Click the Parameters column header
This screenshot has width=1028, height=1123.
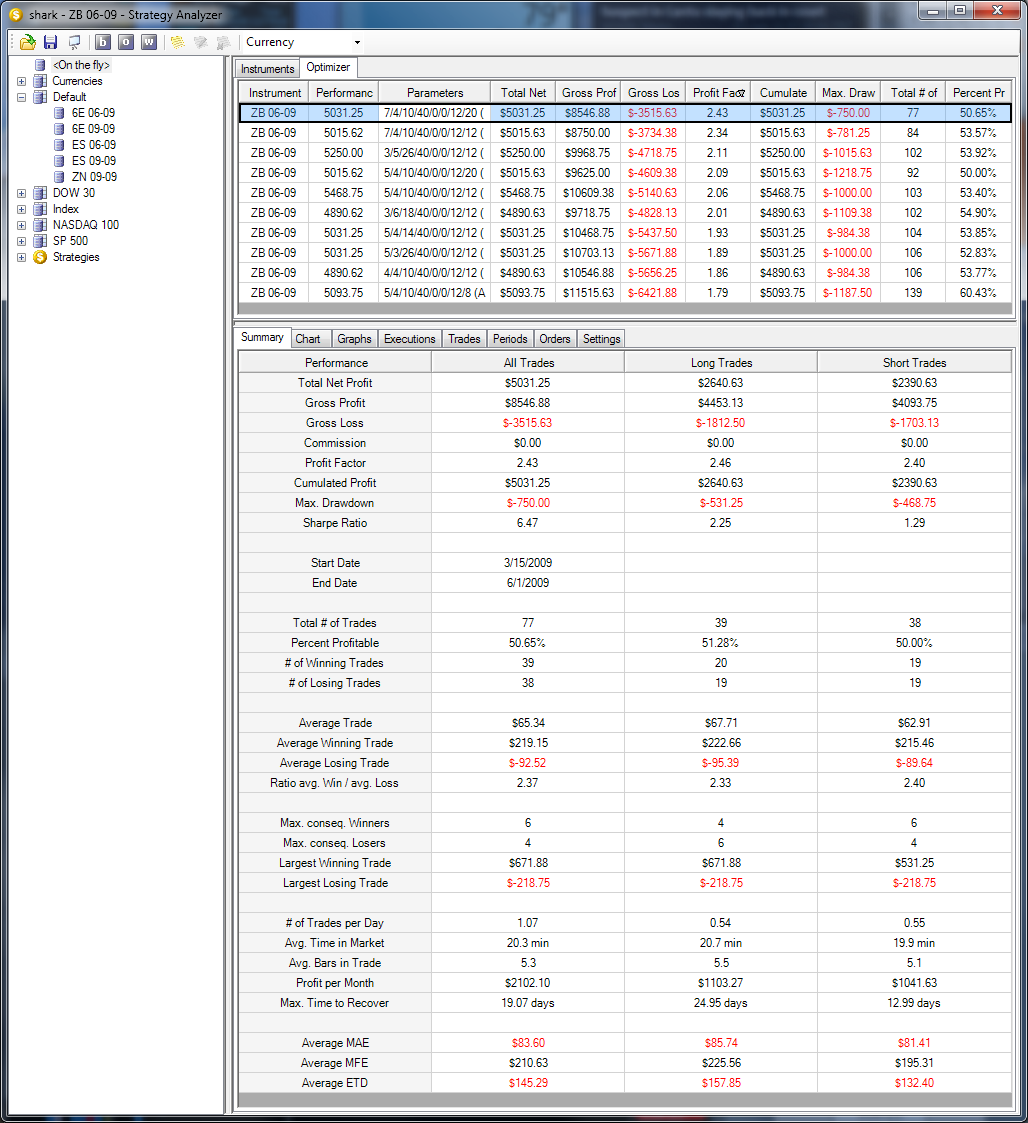(435, 93)
